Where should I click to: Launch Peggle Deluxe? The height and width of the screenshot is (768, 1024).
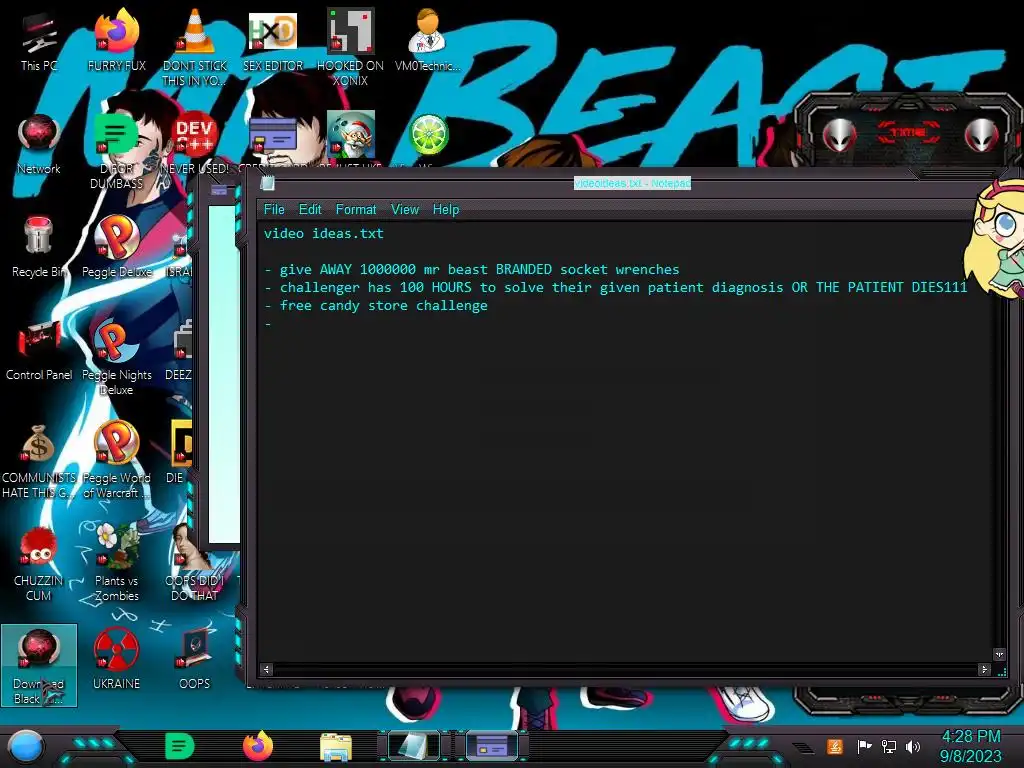pyautogui.click(x=116, y=247)
